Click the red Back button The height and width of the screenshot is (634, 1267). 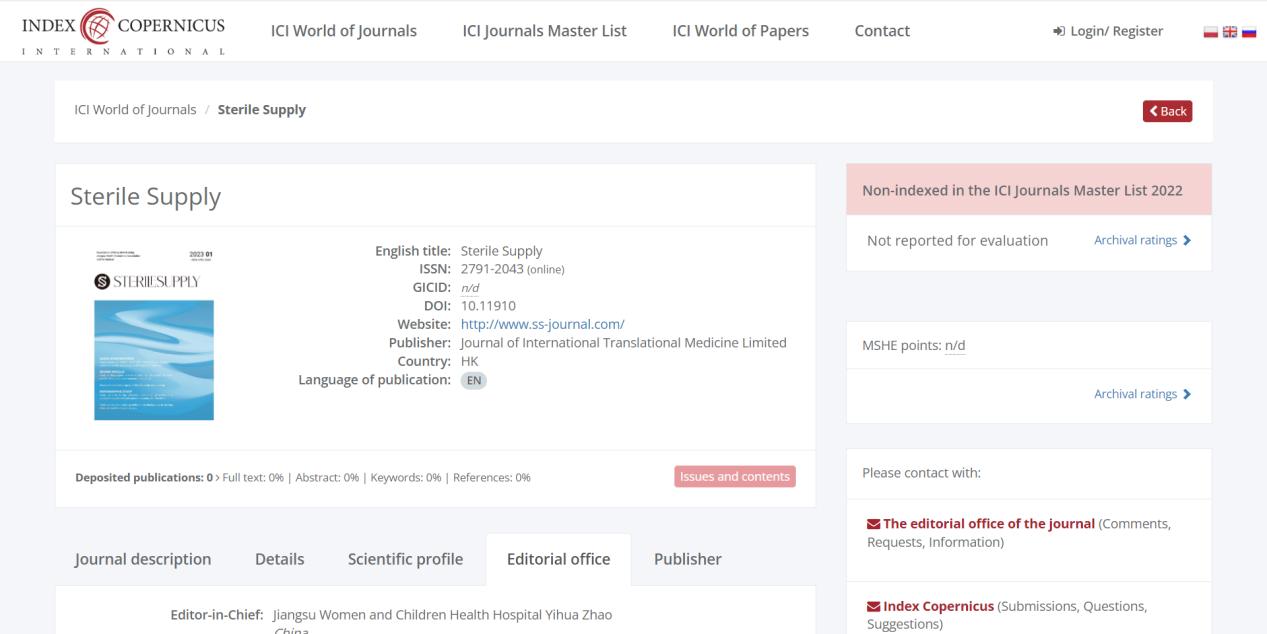tap(1168, 111)
